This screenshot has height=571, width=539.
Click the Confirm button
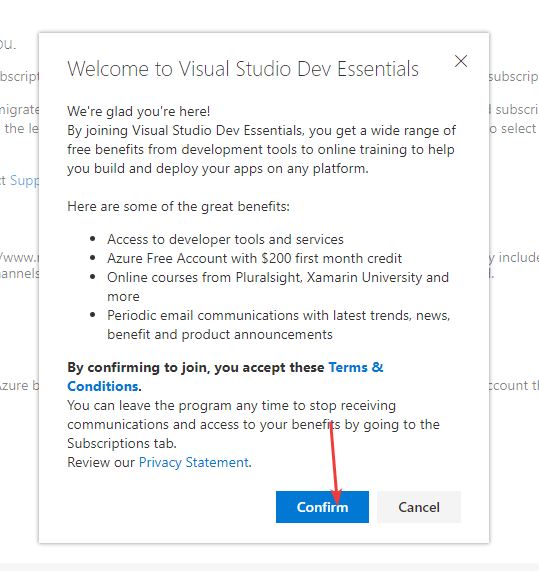322,507
